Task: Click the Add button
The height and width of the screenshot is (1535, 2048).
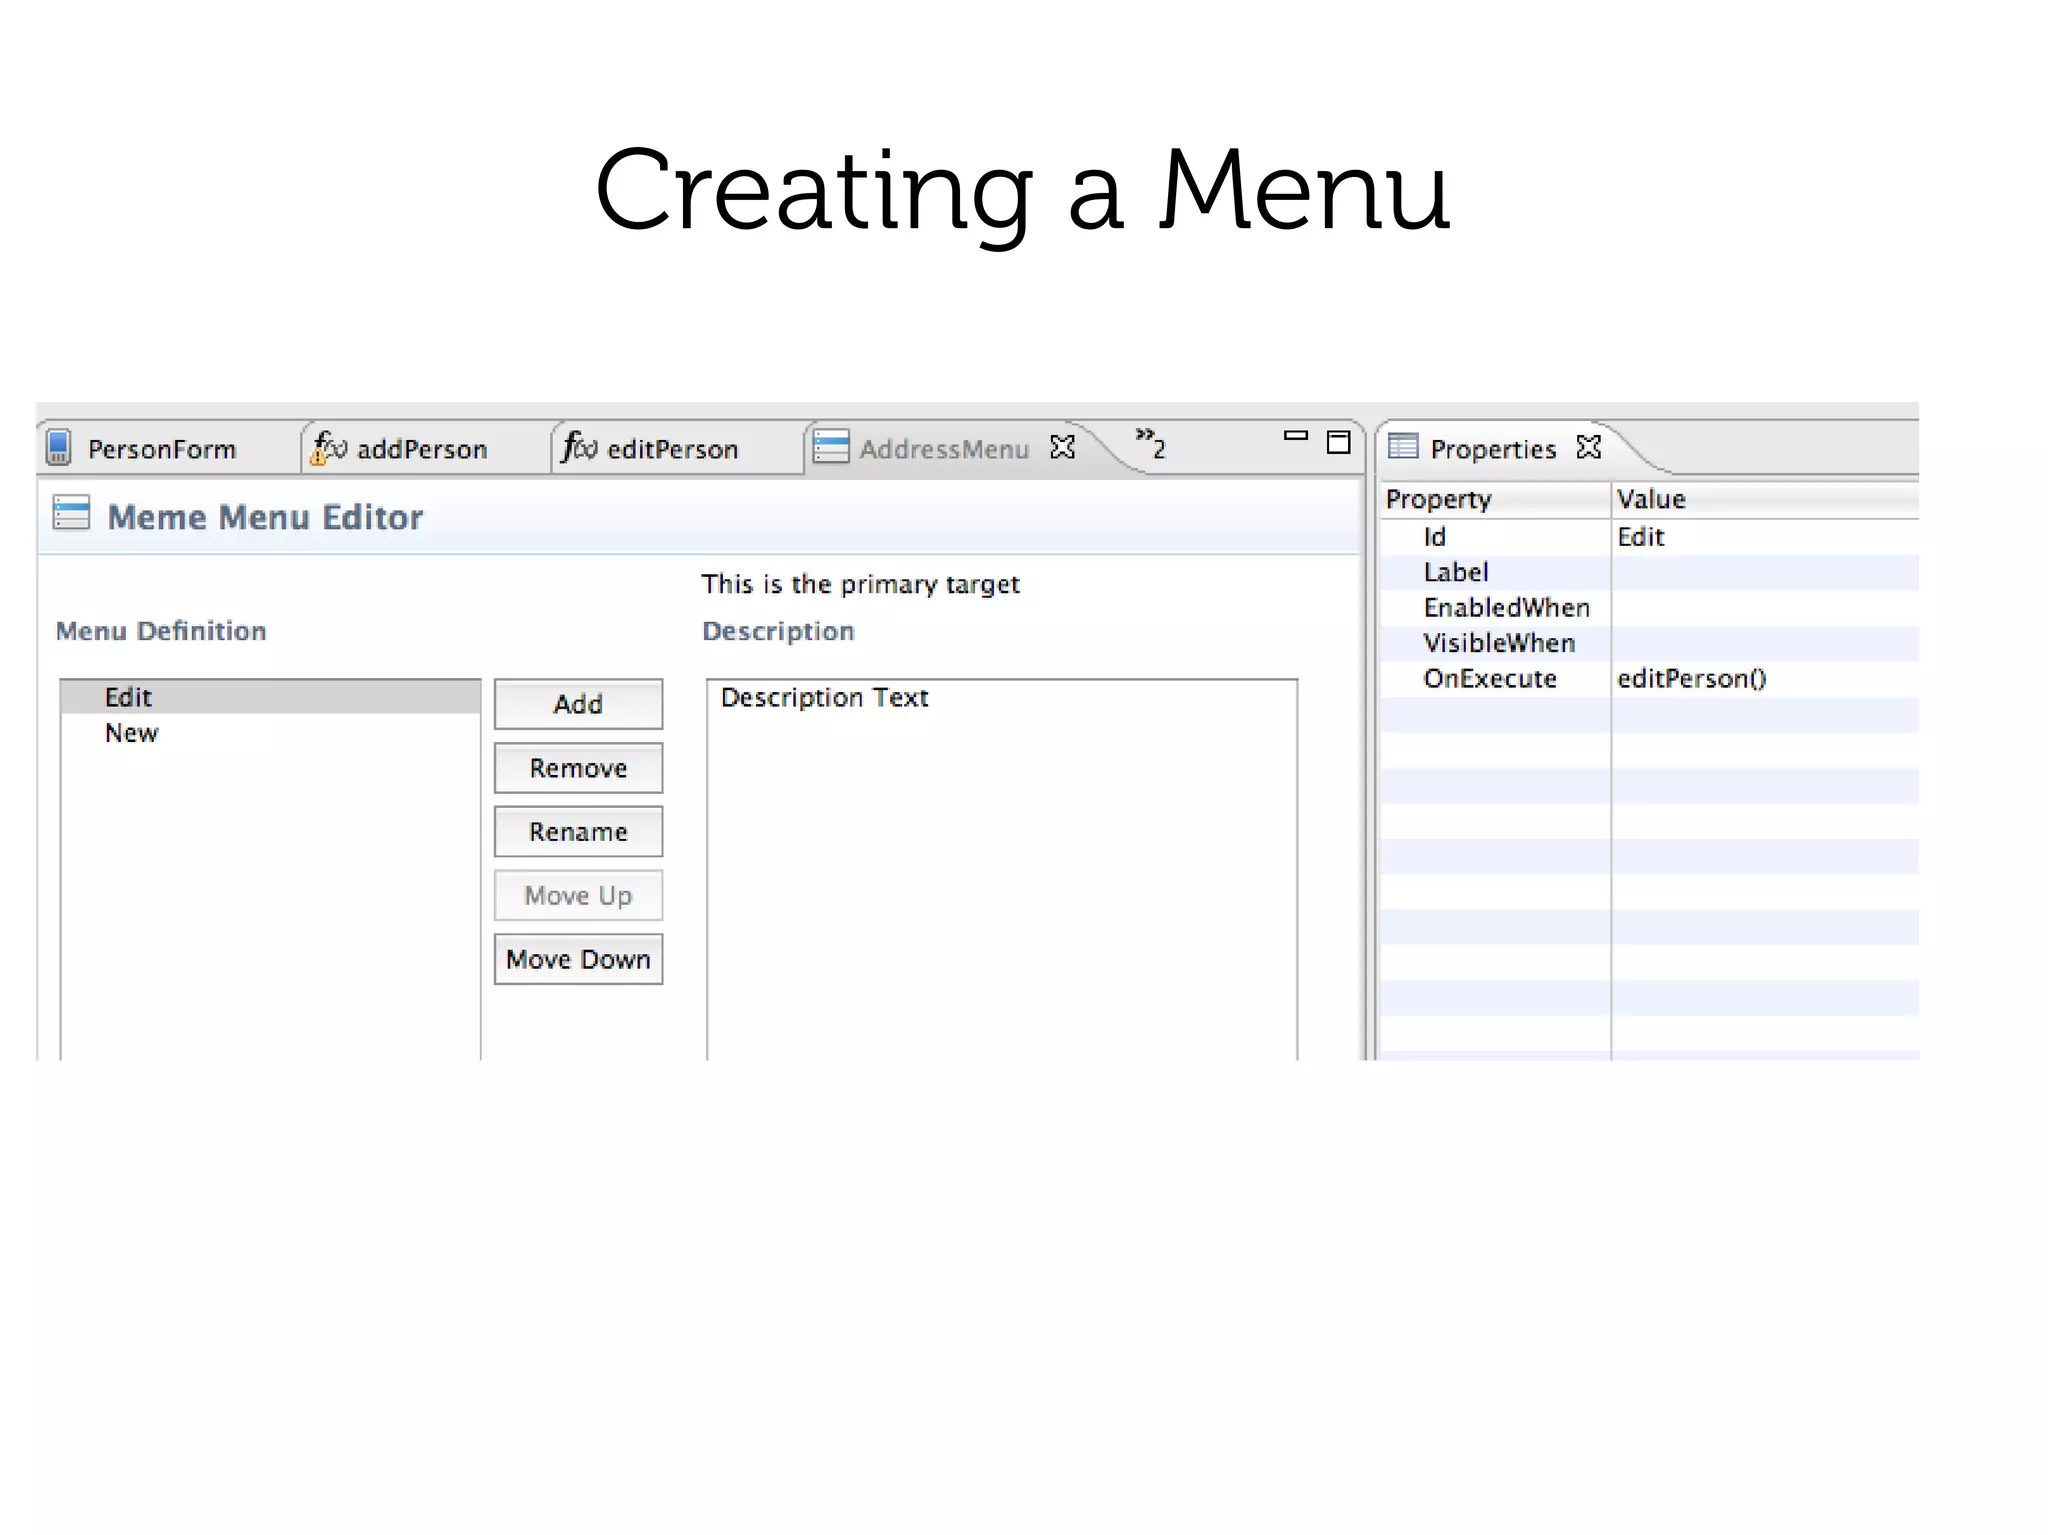Action: click(578, 704)
